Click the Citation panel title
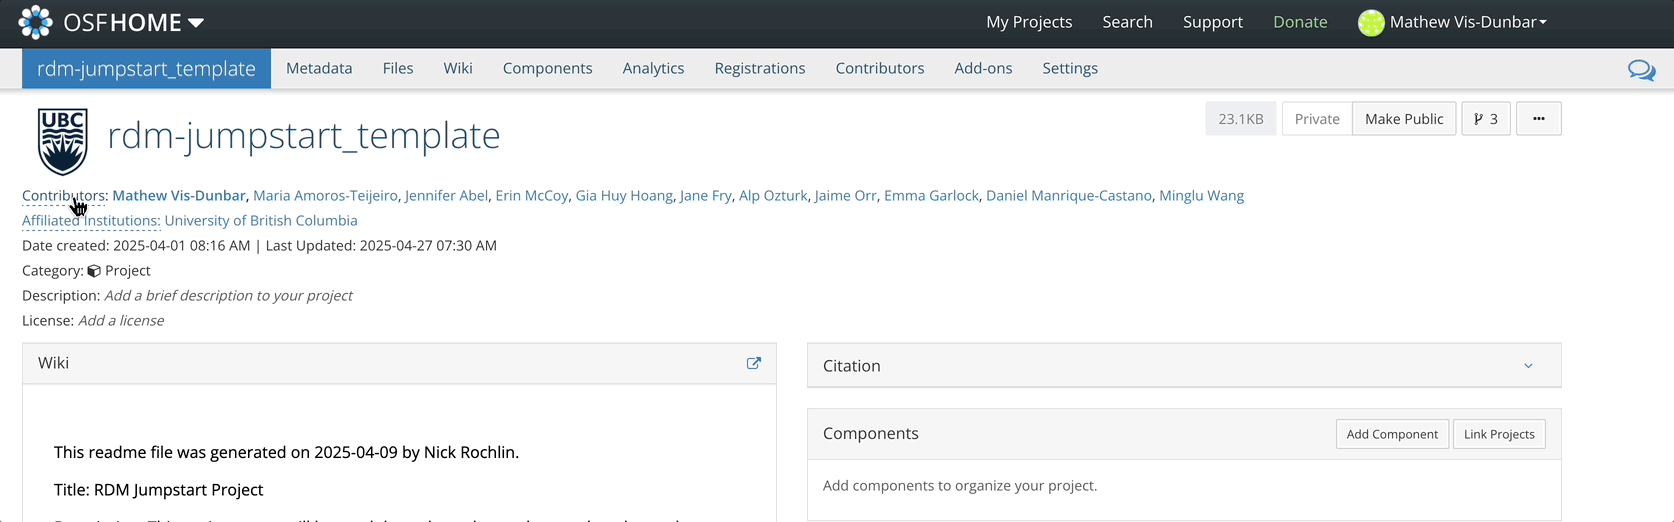Screen dimensions: 1674x522 pos(852,366)
